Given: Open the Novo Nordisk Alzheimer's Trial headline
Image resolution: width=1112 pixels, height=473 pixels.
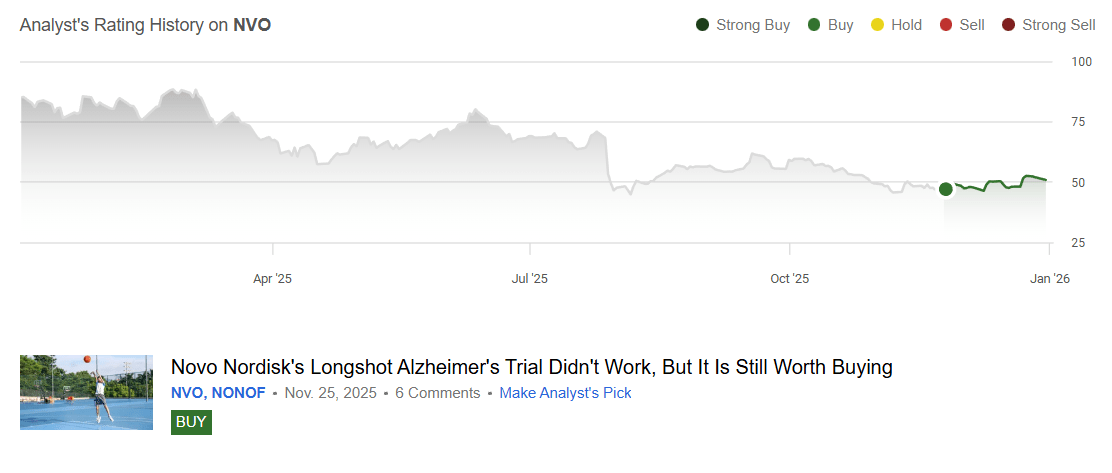Looking at the screenshot, I should tap(531, 367).
